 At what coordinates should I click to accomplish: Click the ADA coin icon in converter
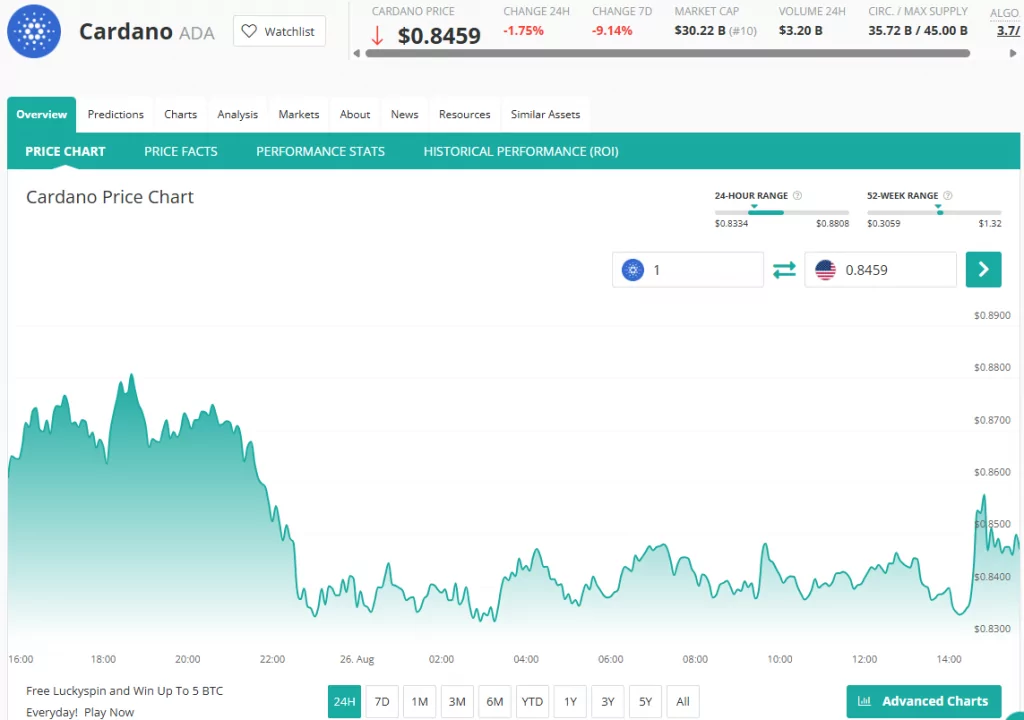[632, 270]
